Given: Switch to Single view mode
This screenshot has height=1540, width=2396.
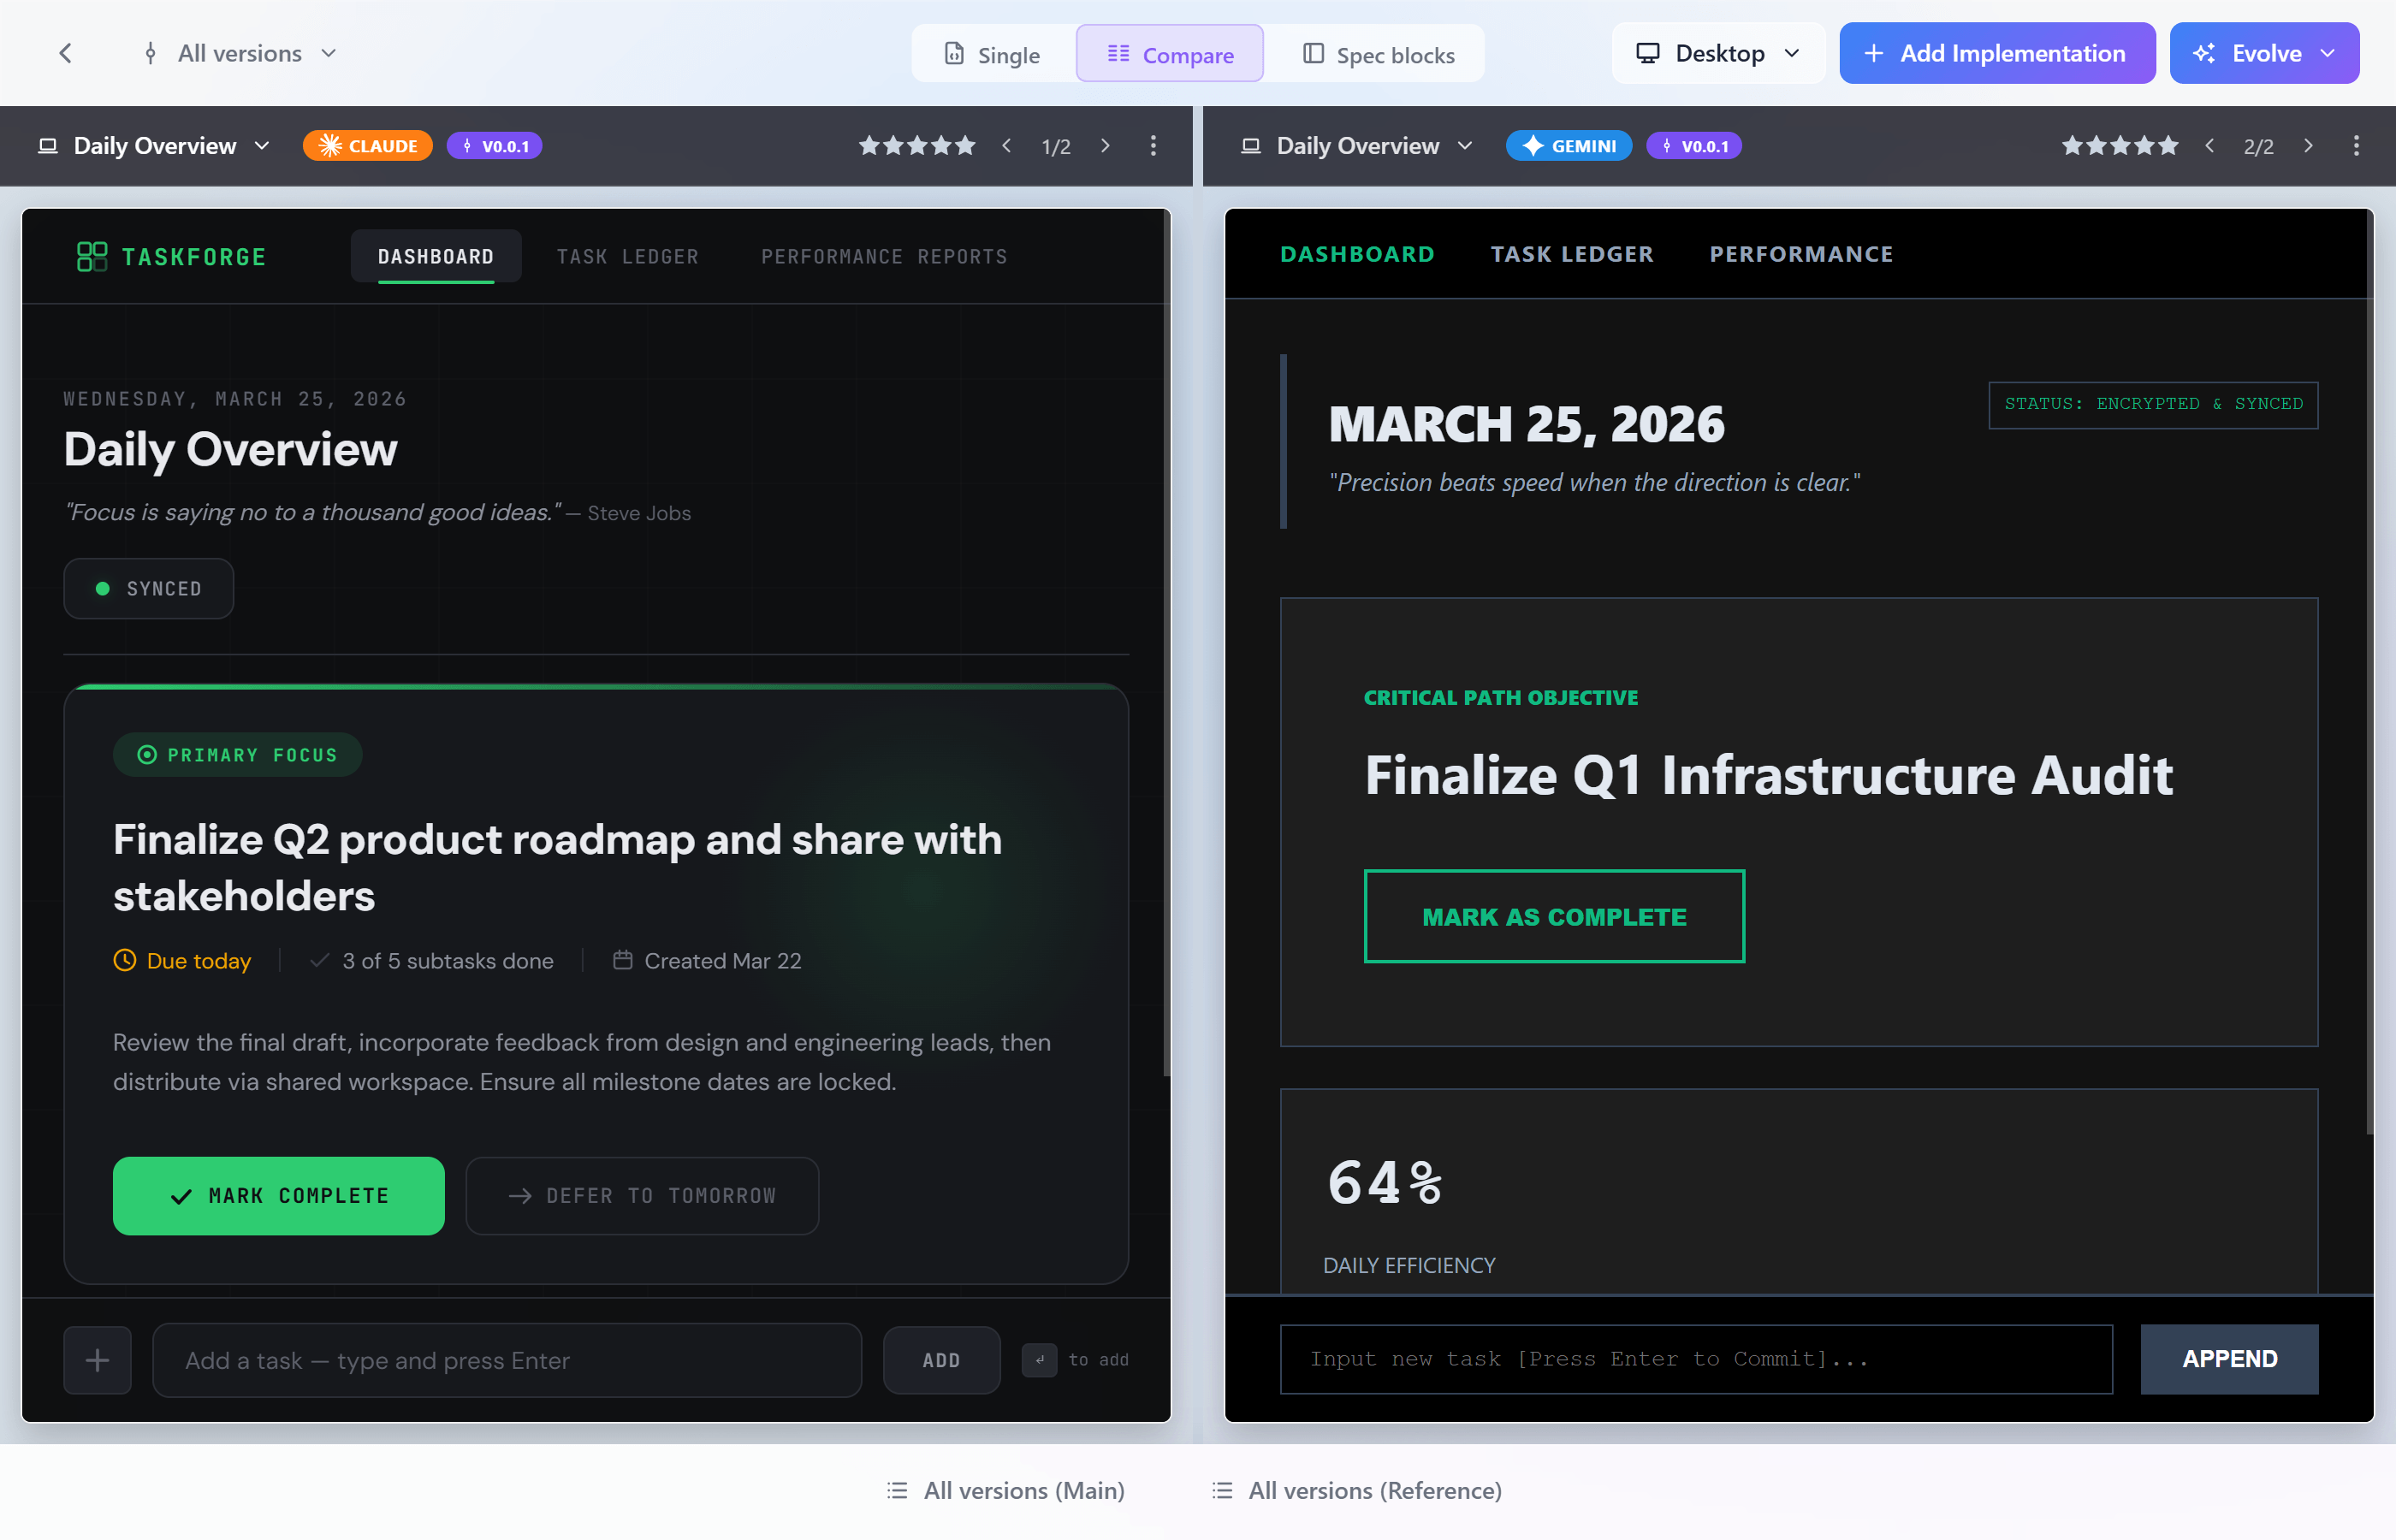Looking at the screenshot, I should (x=993, y=55).
